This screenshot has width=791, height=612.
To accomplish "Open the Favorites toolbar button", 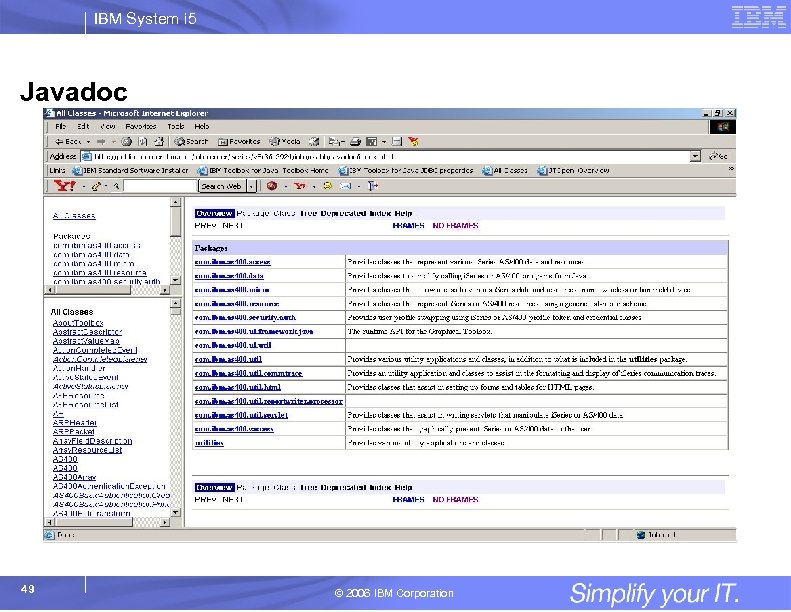I will [x=239, y=142].
